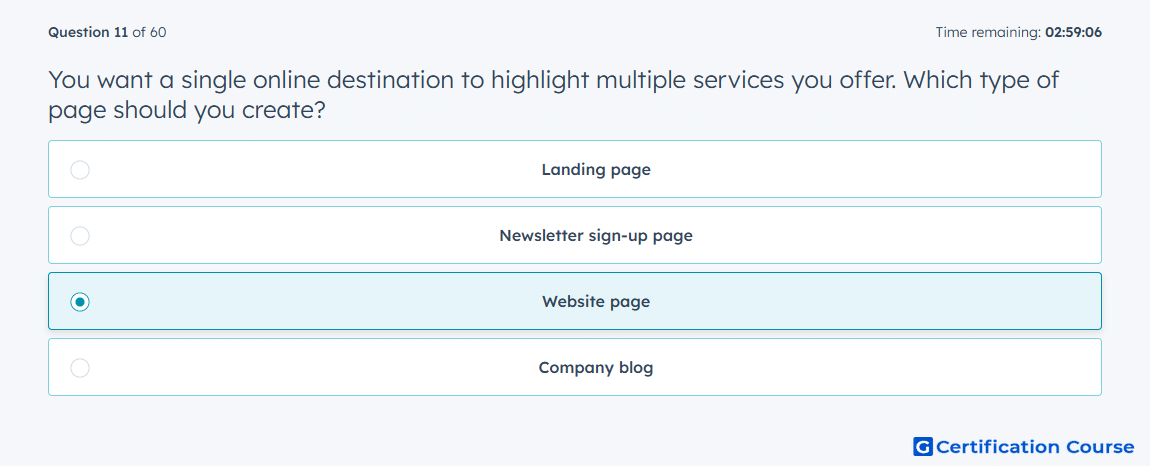This screenshot has width=1150, height=466.
Task: Click the selected Website page radio button
Action: [80, 302]
